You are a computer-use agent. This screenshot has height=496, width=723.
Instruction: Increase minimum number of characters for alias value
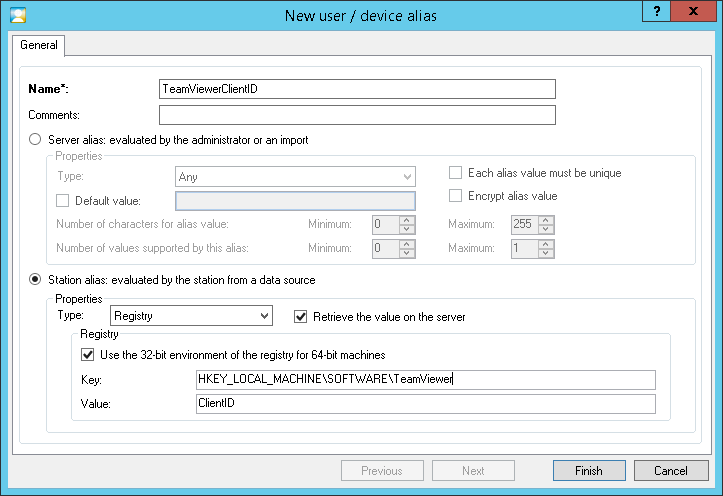[407, 220]
